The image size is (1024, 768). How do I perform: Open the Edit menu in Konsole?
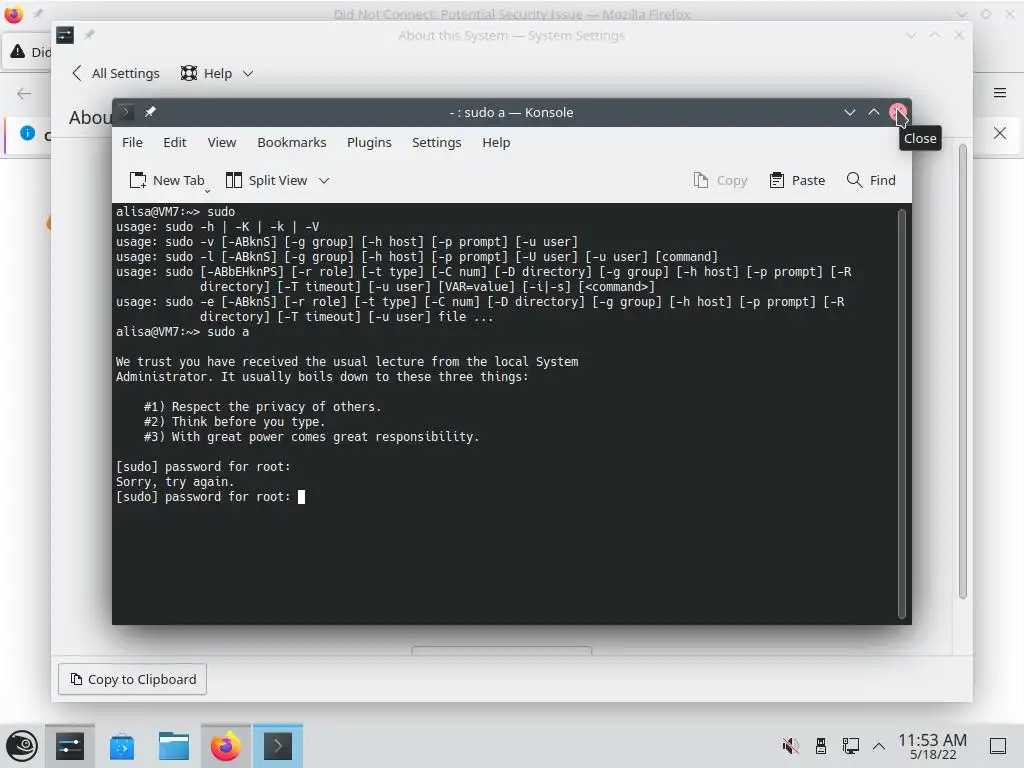pyautogui.click(x=174, y=142)
